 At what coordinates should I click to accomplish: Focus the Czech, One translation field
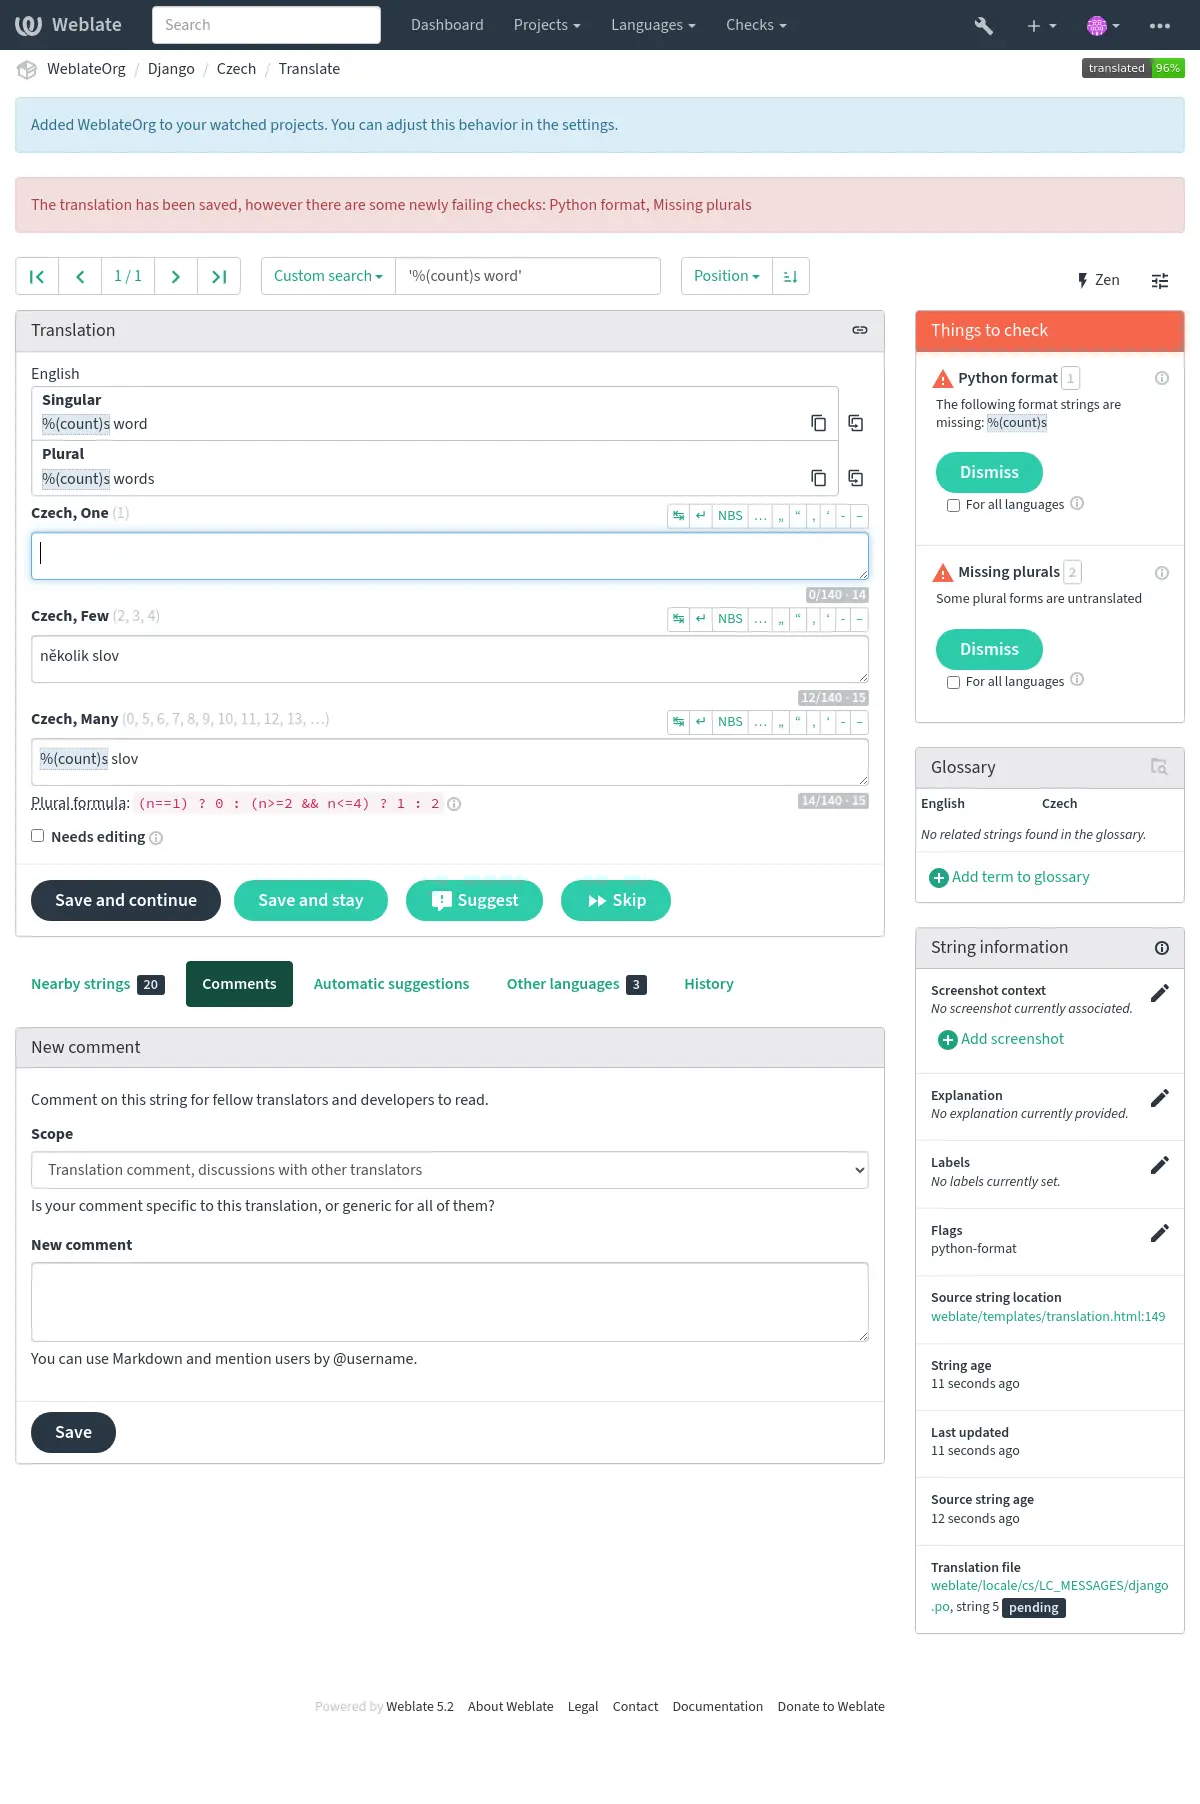[x=450, y=556]
